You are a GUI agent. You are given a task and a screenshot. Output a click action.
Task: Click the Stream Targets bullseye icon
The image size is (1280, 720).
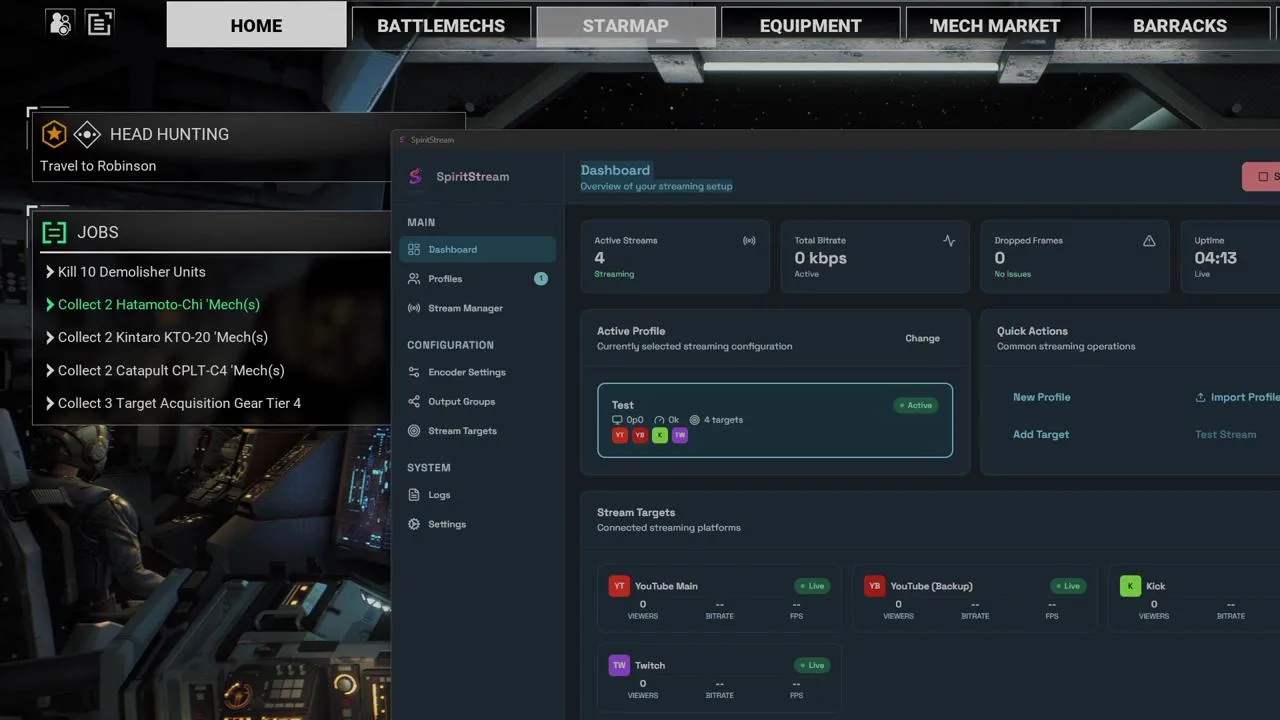pos(414,431)
